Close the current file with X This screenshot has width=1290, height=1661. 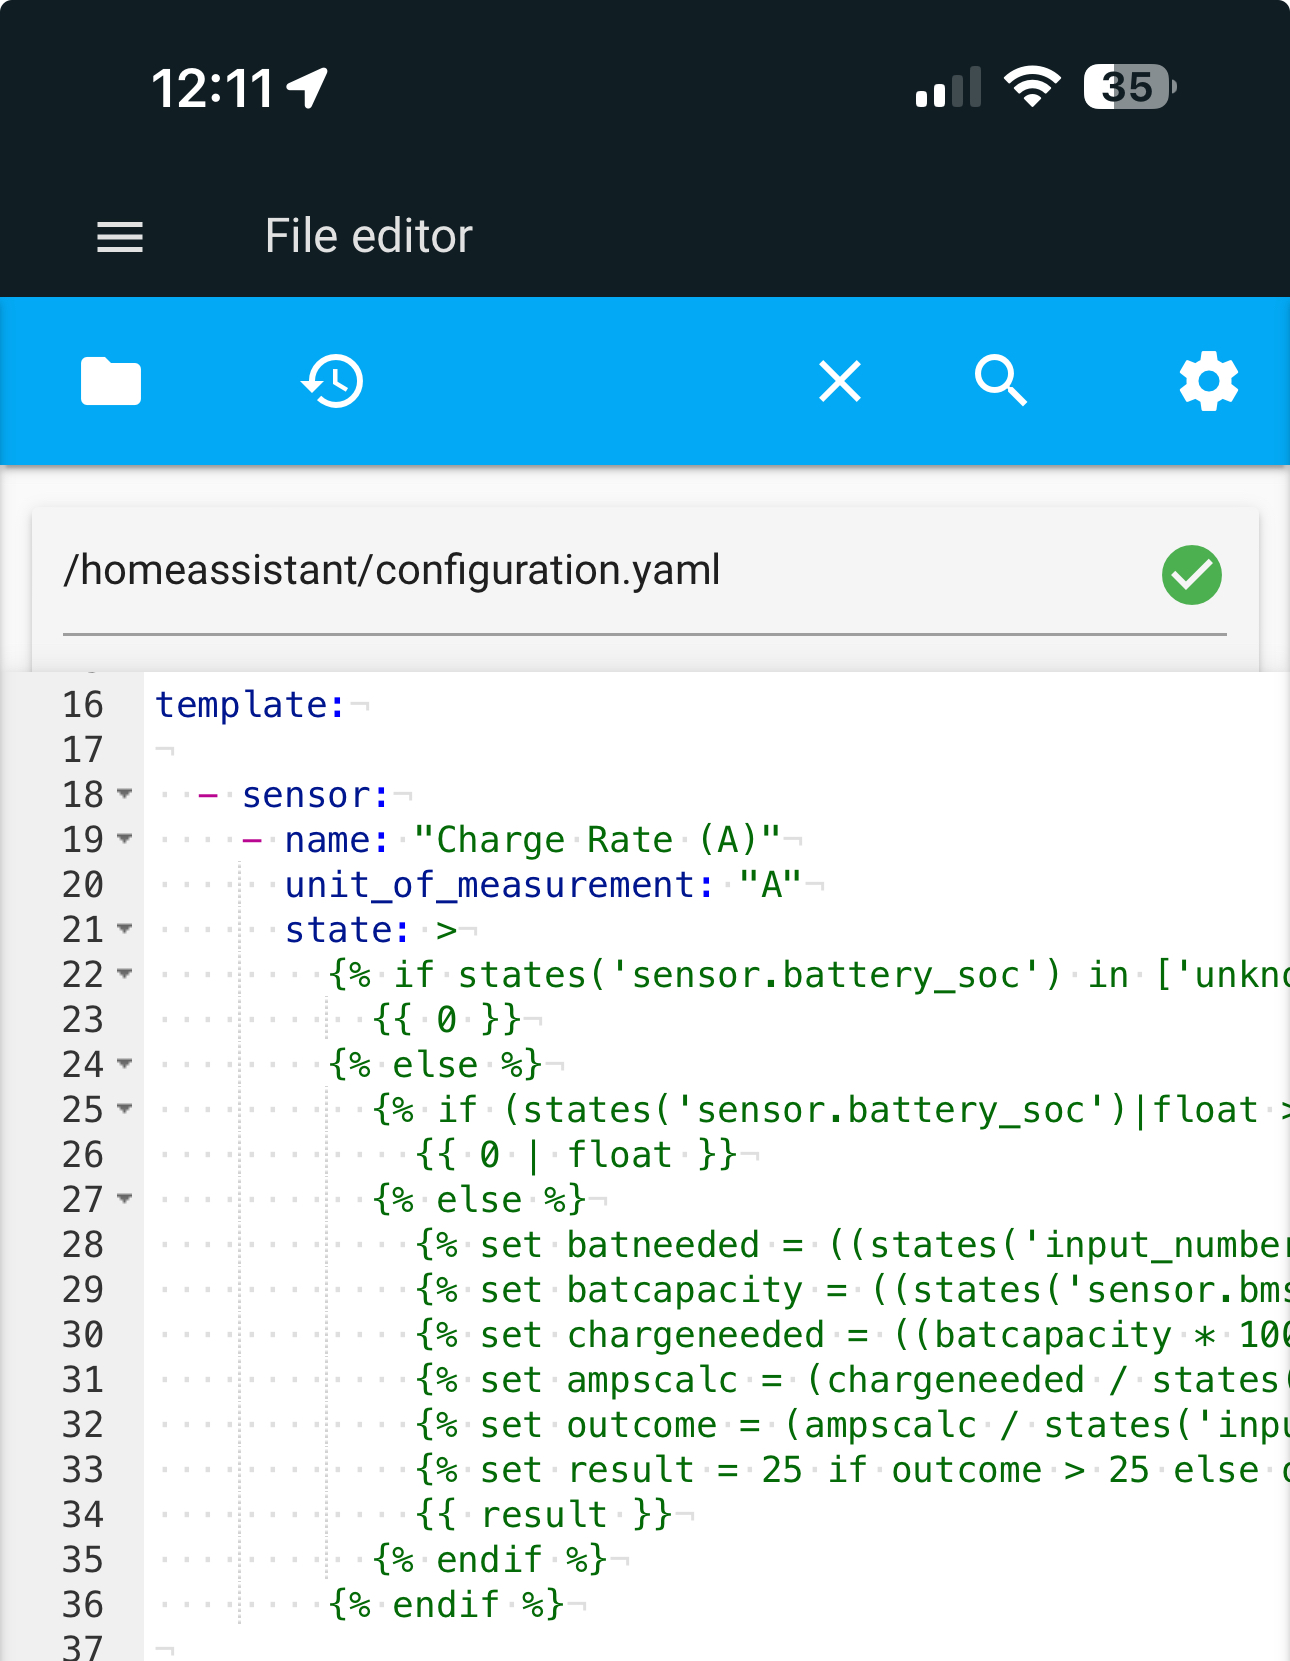click(x=839, y=381)
